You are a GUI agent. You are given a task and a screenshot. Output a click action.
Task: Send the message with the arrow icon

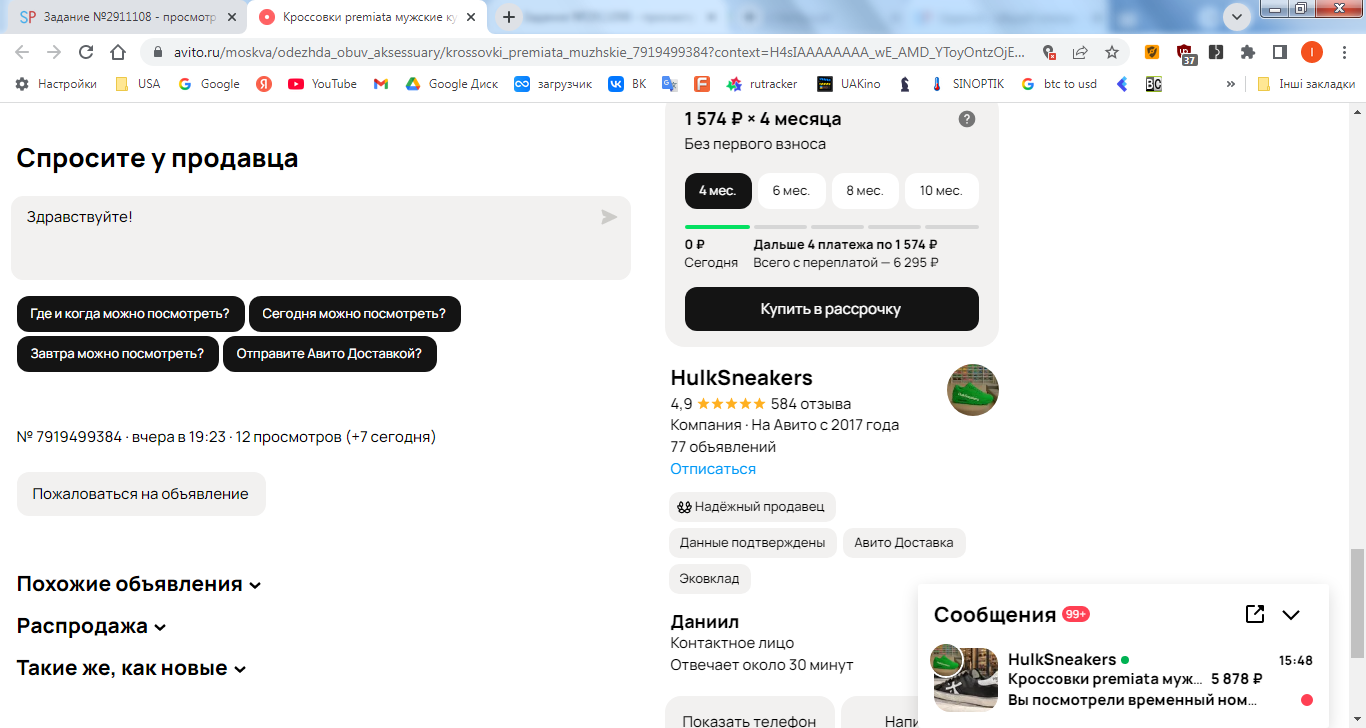coord(609,217)
